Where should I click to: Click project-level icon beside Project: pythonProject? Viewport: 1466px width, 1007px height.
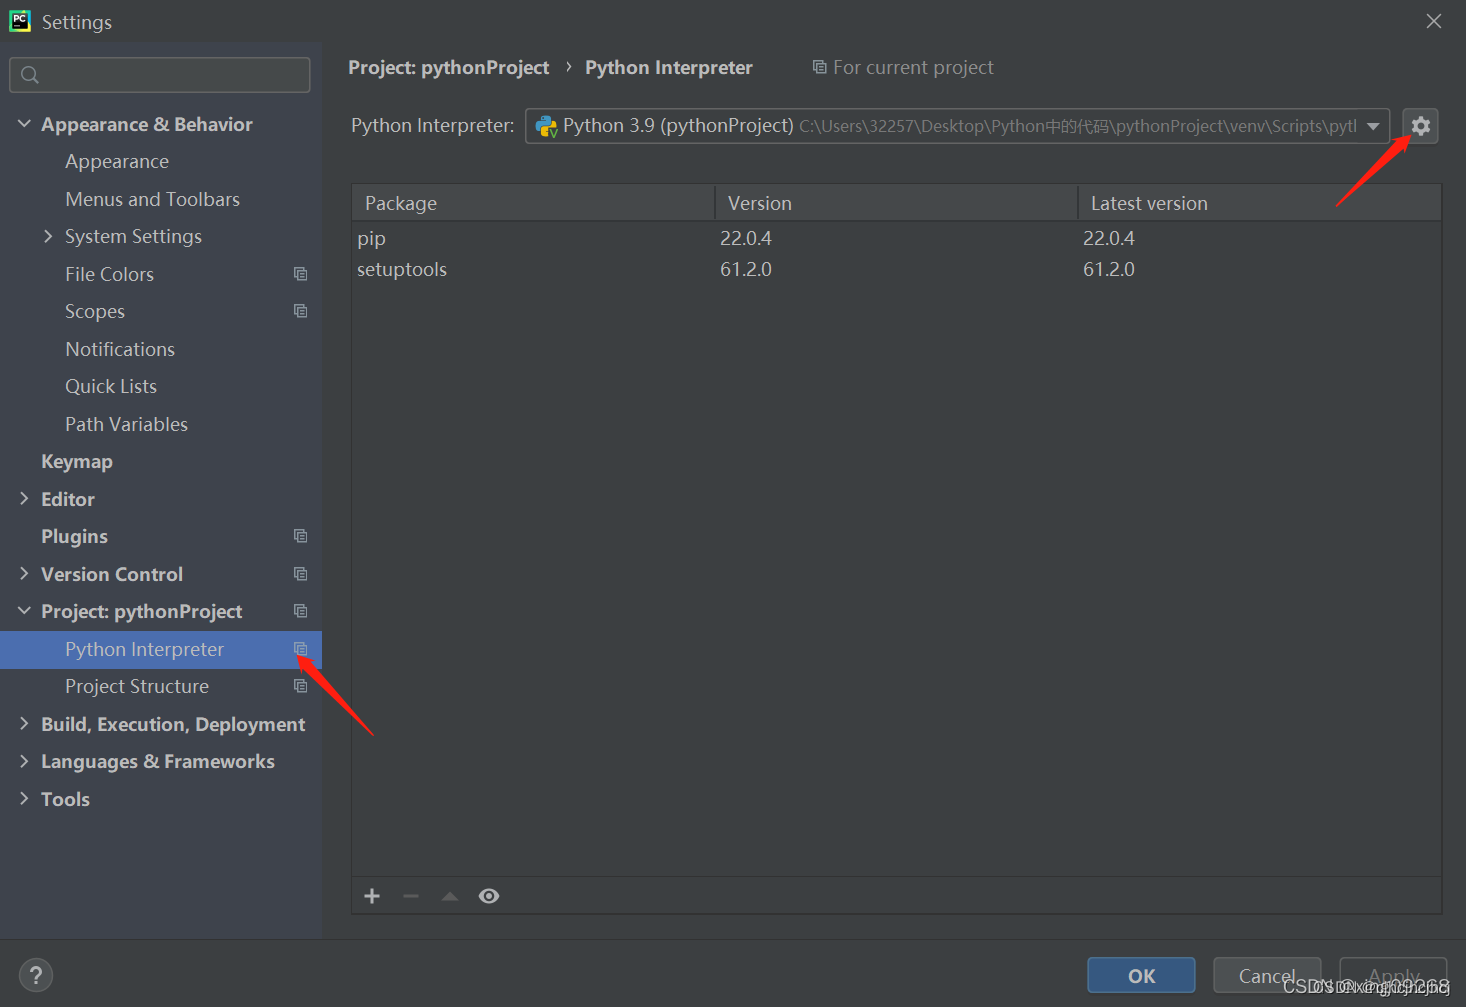[x=300, y=611]
